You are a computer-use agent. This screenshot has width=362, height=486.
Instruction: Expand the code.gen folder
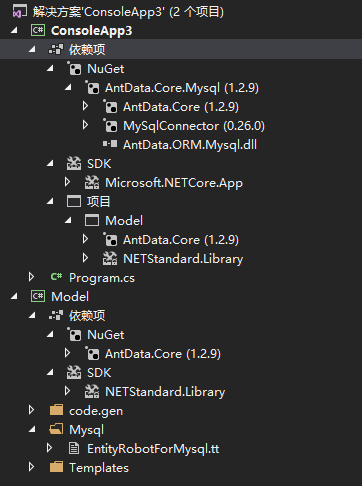31,410
